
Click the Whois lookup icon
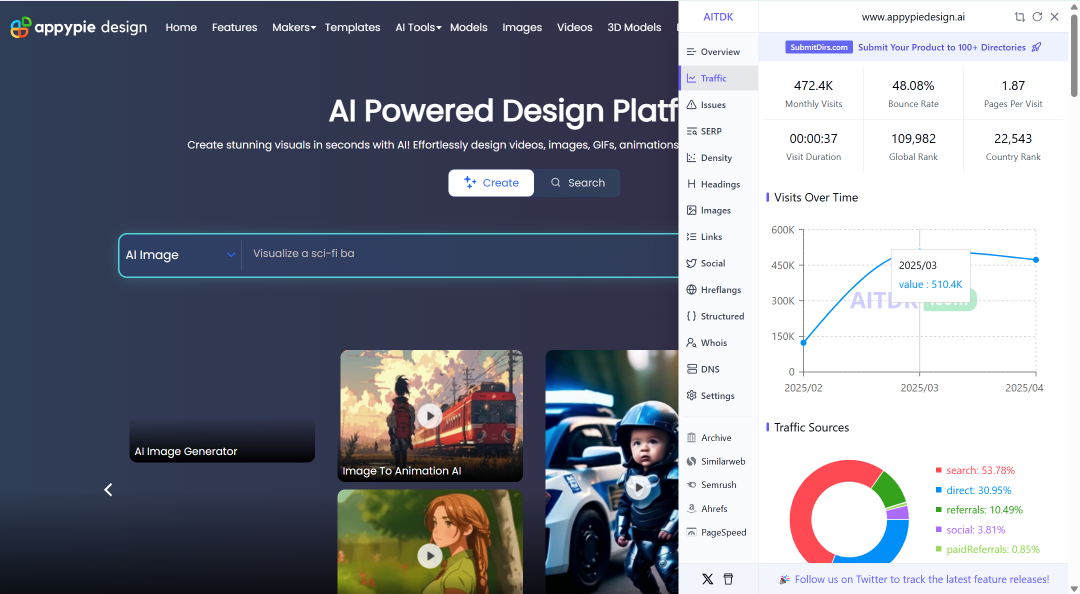[692, 342]
